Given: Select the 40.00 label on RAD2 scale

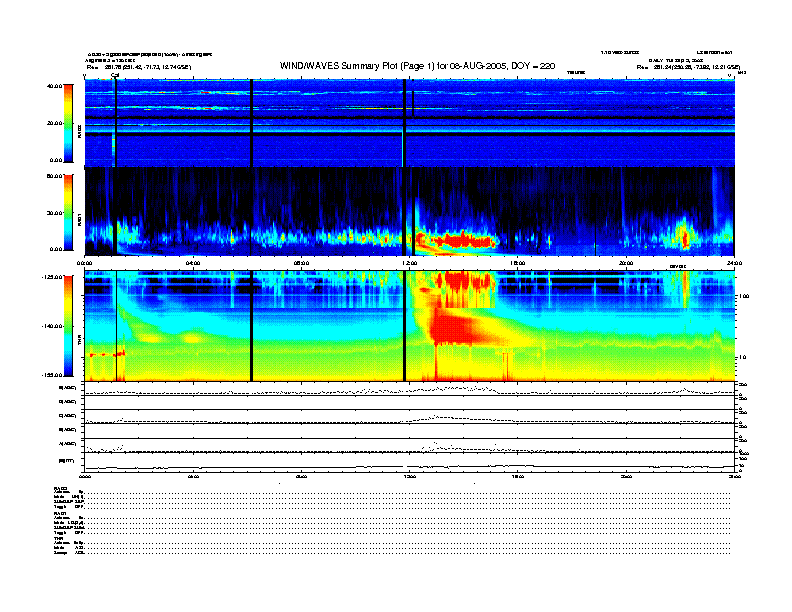Looking at the screenshot, I should point(55,86).
